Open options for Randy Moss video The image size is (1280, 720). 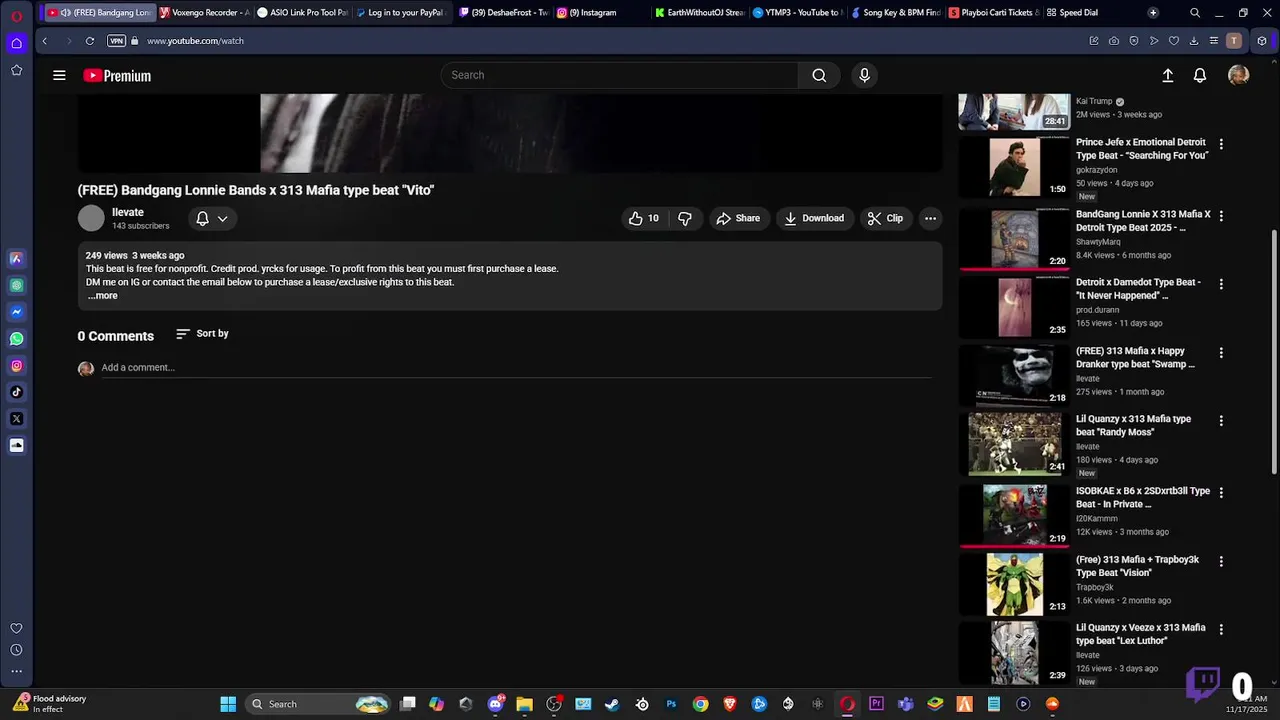point(1221,421)
